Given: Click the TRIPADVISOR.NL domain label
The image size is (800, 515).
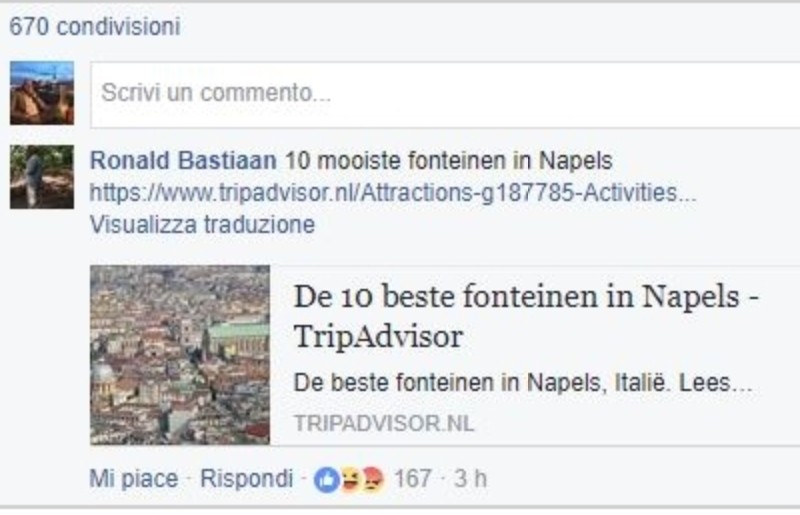Looking at the screenshot, I should click(384, 423).
